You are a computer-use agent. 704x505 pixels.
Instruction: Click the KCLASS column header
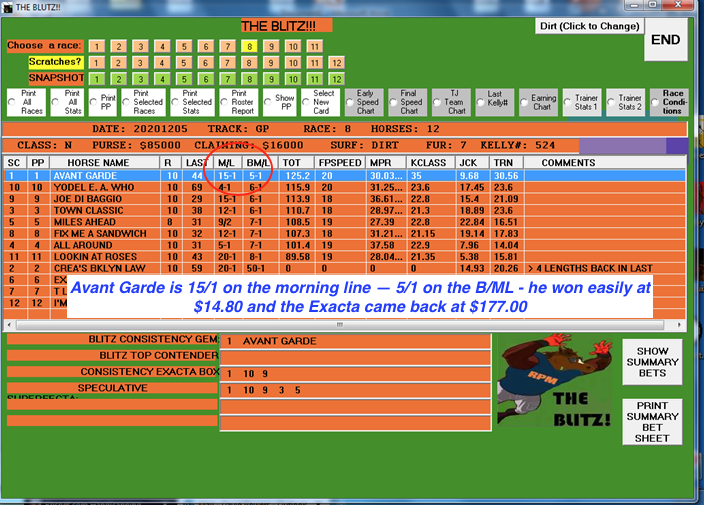(x=431, y=162)
